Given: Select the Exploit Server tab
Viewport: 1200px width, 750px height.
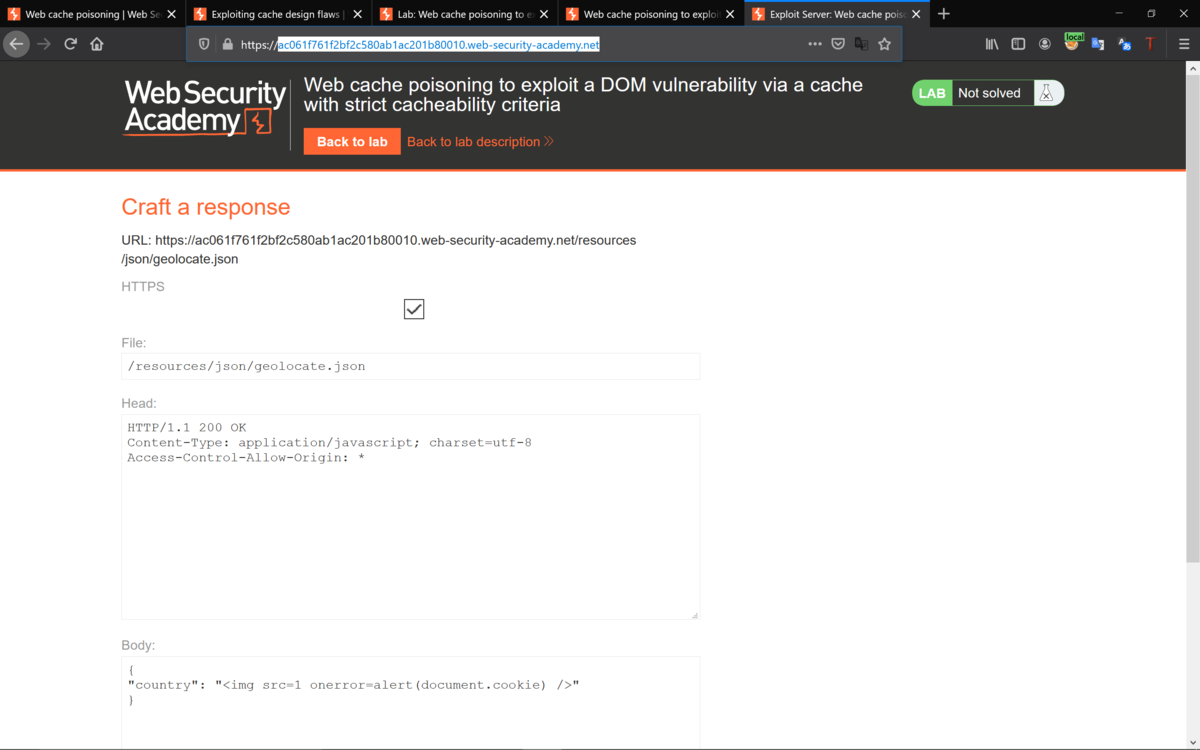Looking at the screenshot, I should click(x=836, y=14).
